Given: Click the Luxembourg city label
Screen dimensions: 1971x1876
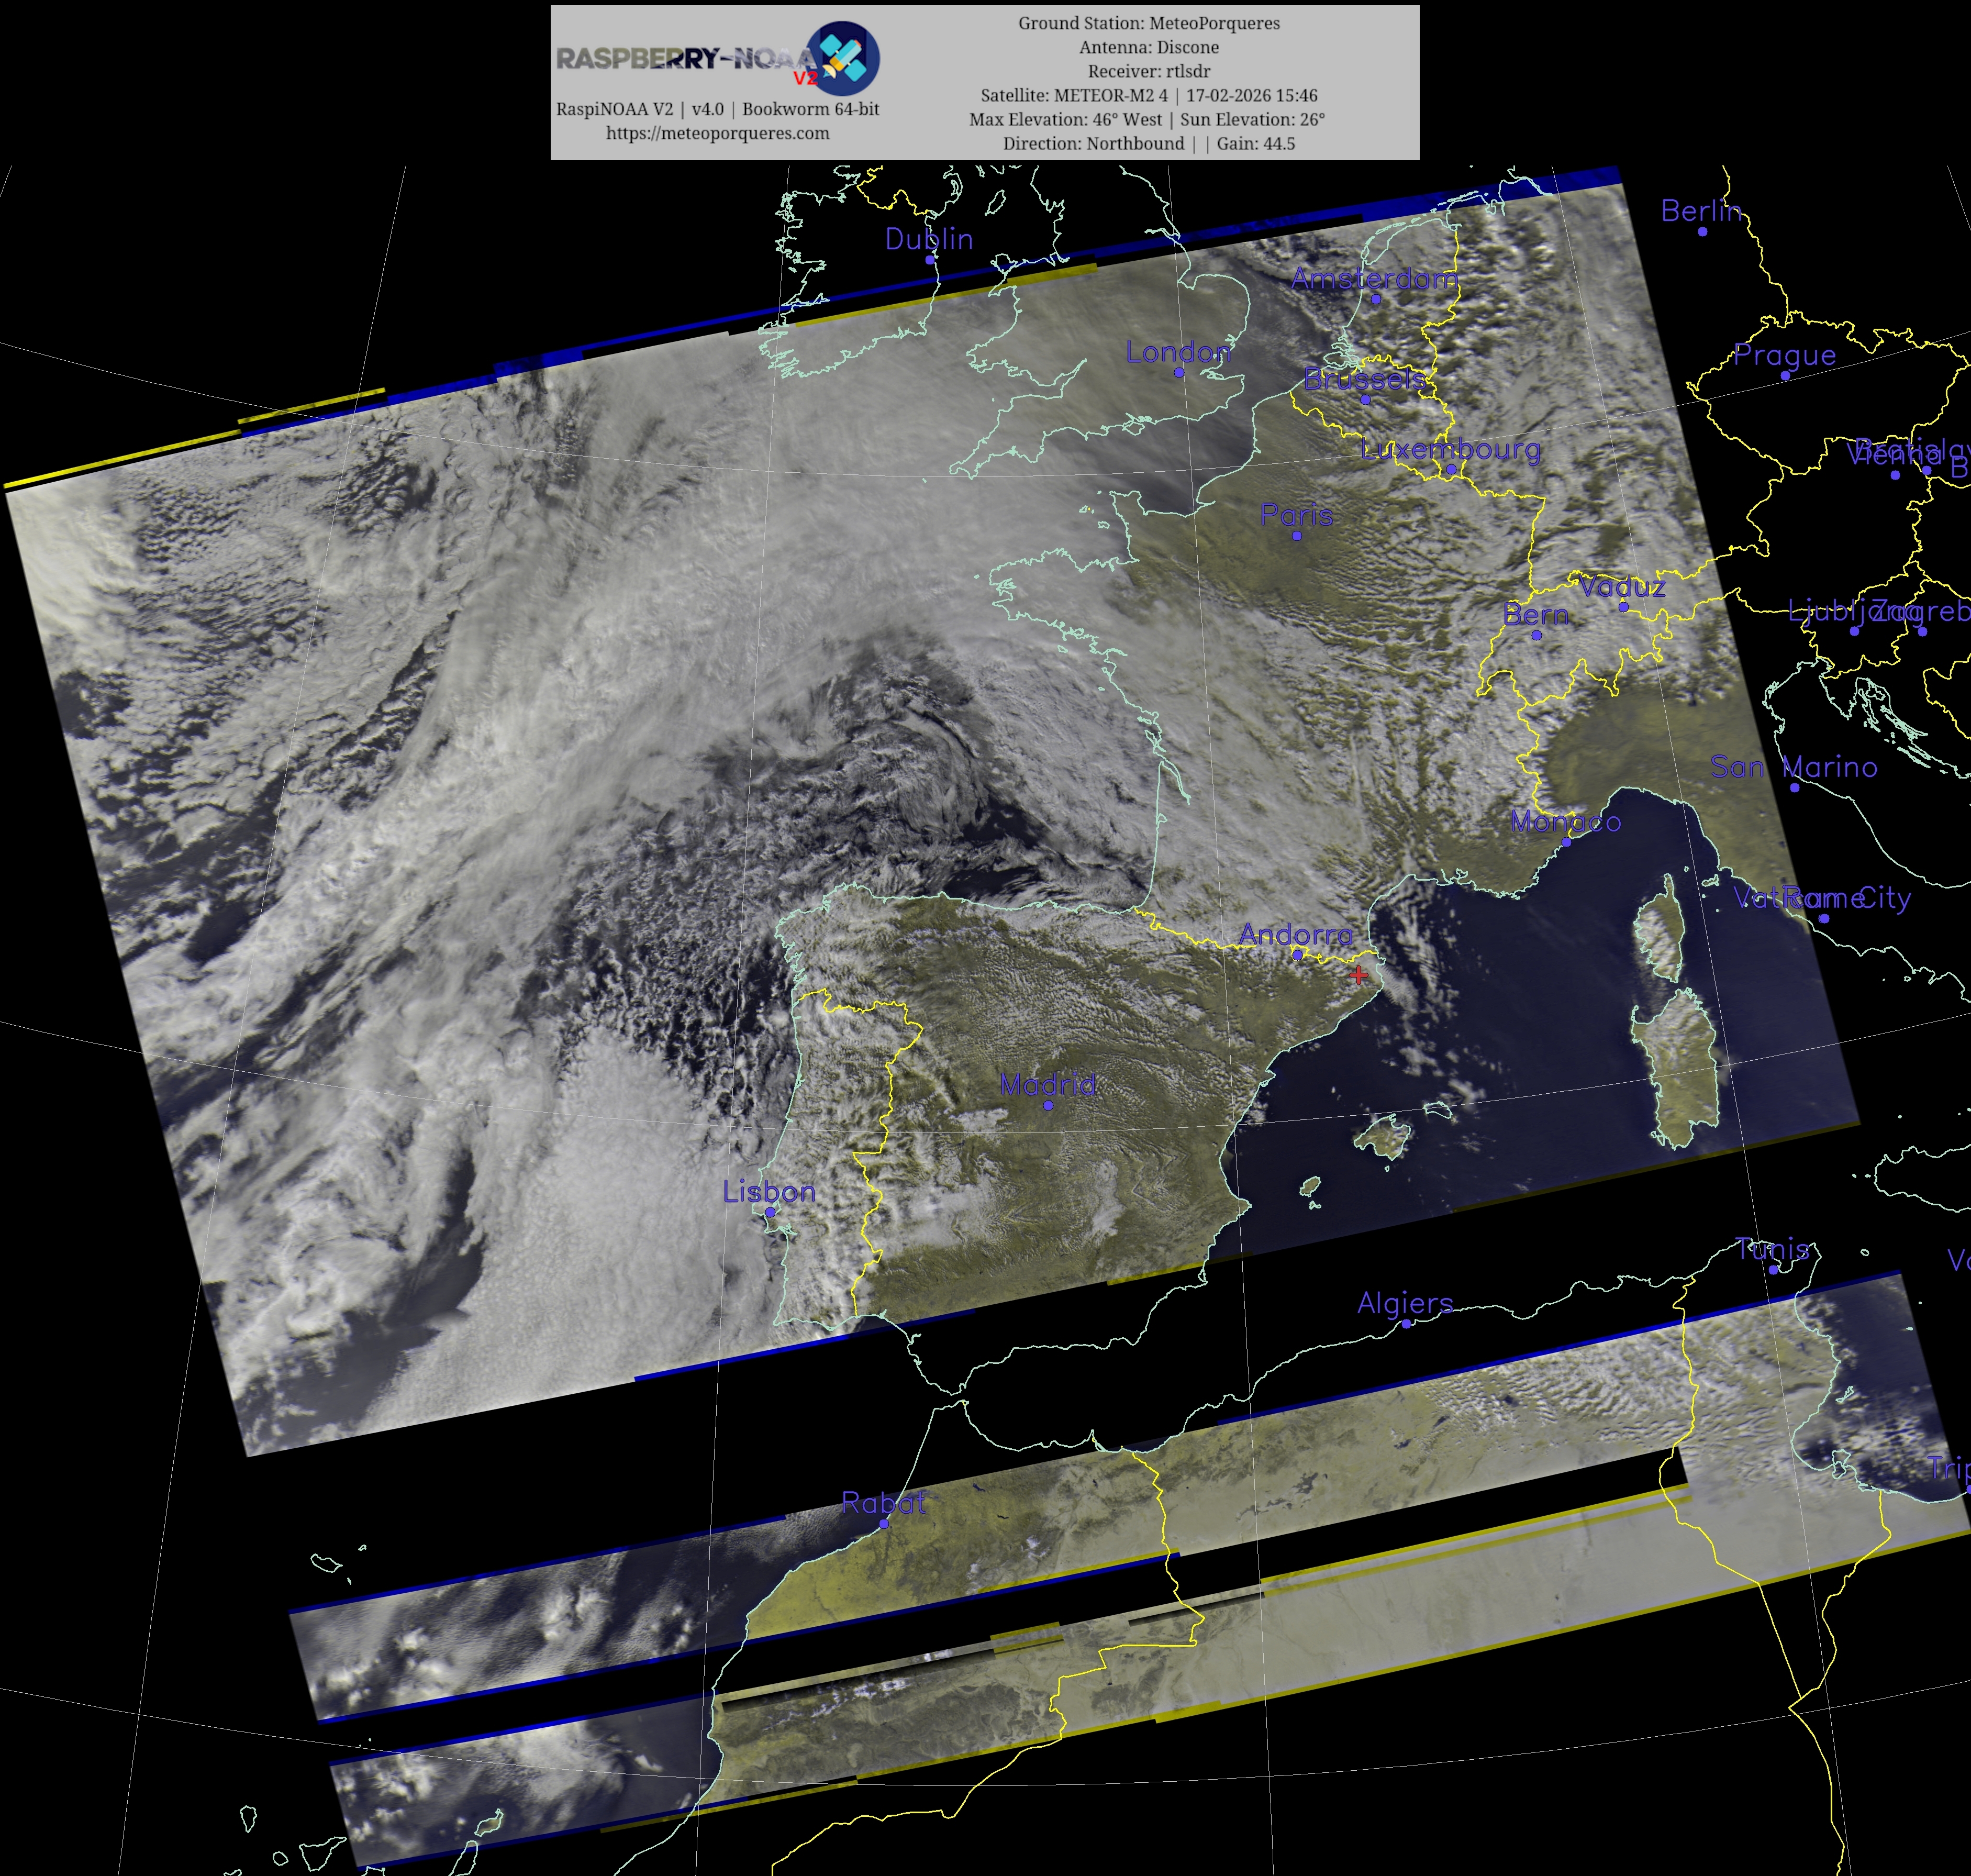Looking at the screenshot, I should [x=1450, y=449].
